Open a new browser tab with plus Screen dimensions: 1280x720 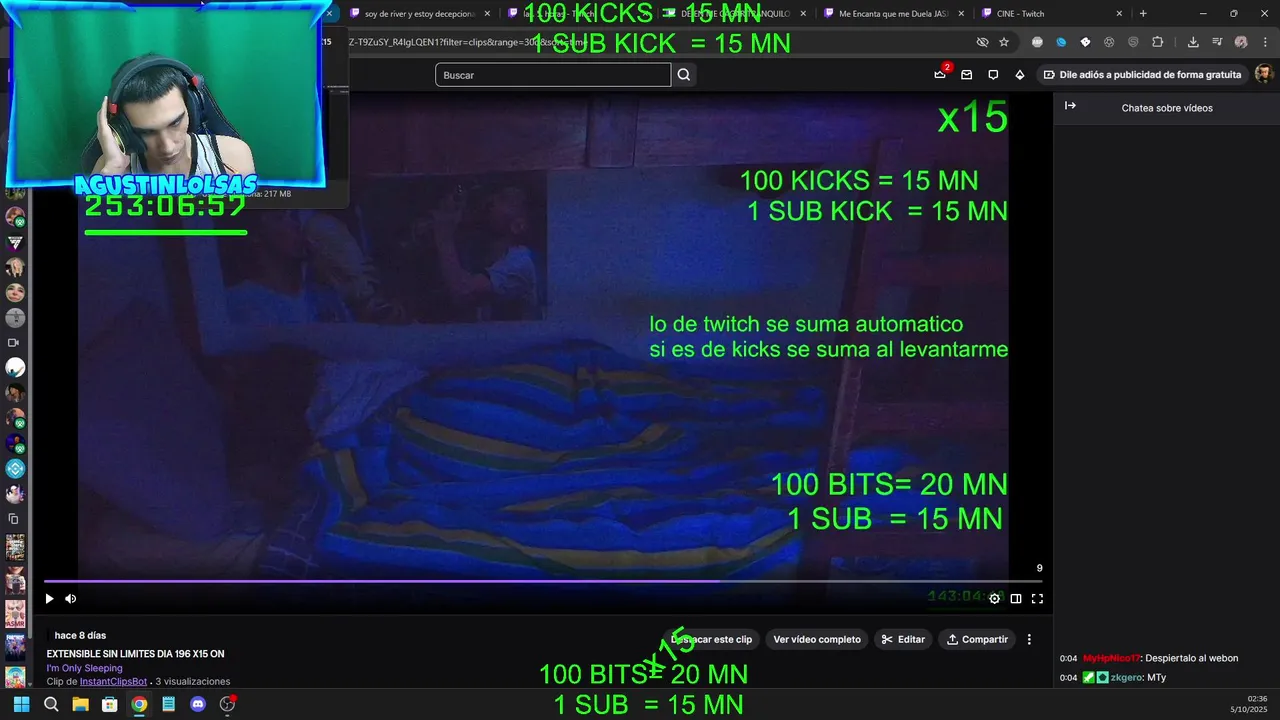[x=1143, y=14]
